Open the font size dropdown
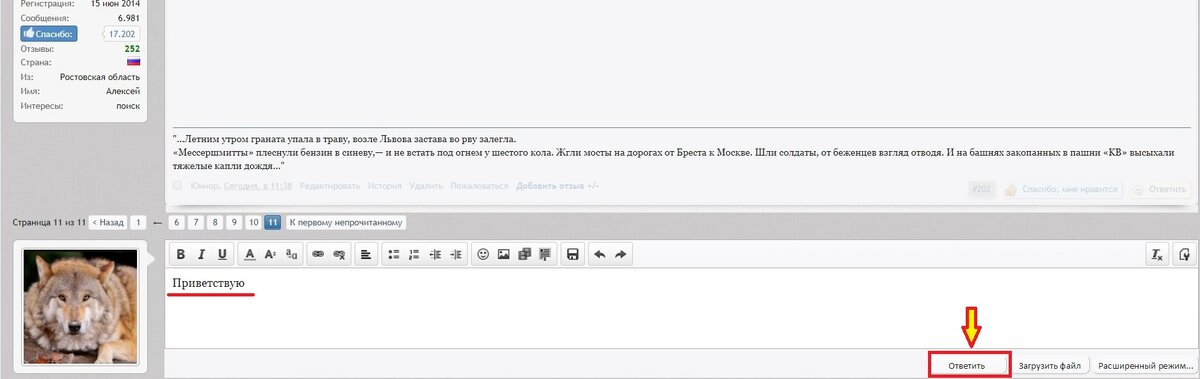The width and height of the screenshot is (1200, 379). [270, 255]
